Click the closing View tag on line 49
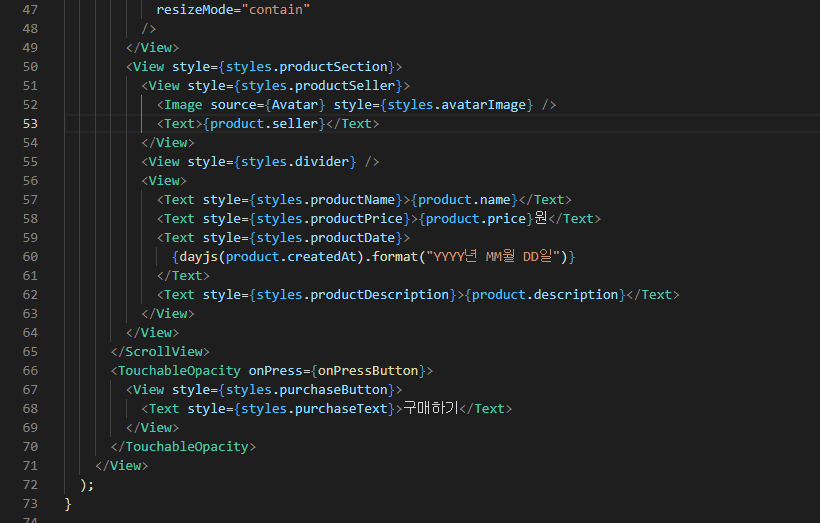The width and height of the screenshot is (820, 523). click(152, 48)
